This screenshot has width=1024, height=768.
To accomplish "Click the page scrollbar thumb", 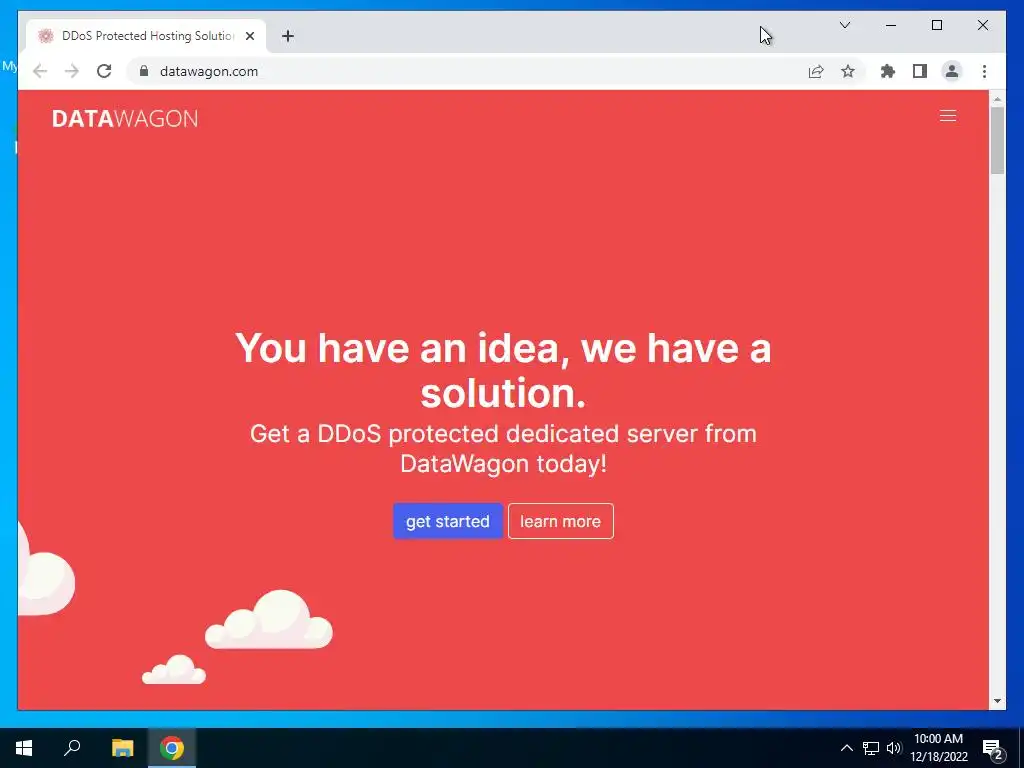I will [x=997, y=140].
